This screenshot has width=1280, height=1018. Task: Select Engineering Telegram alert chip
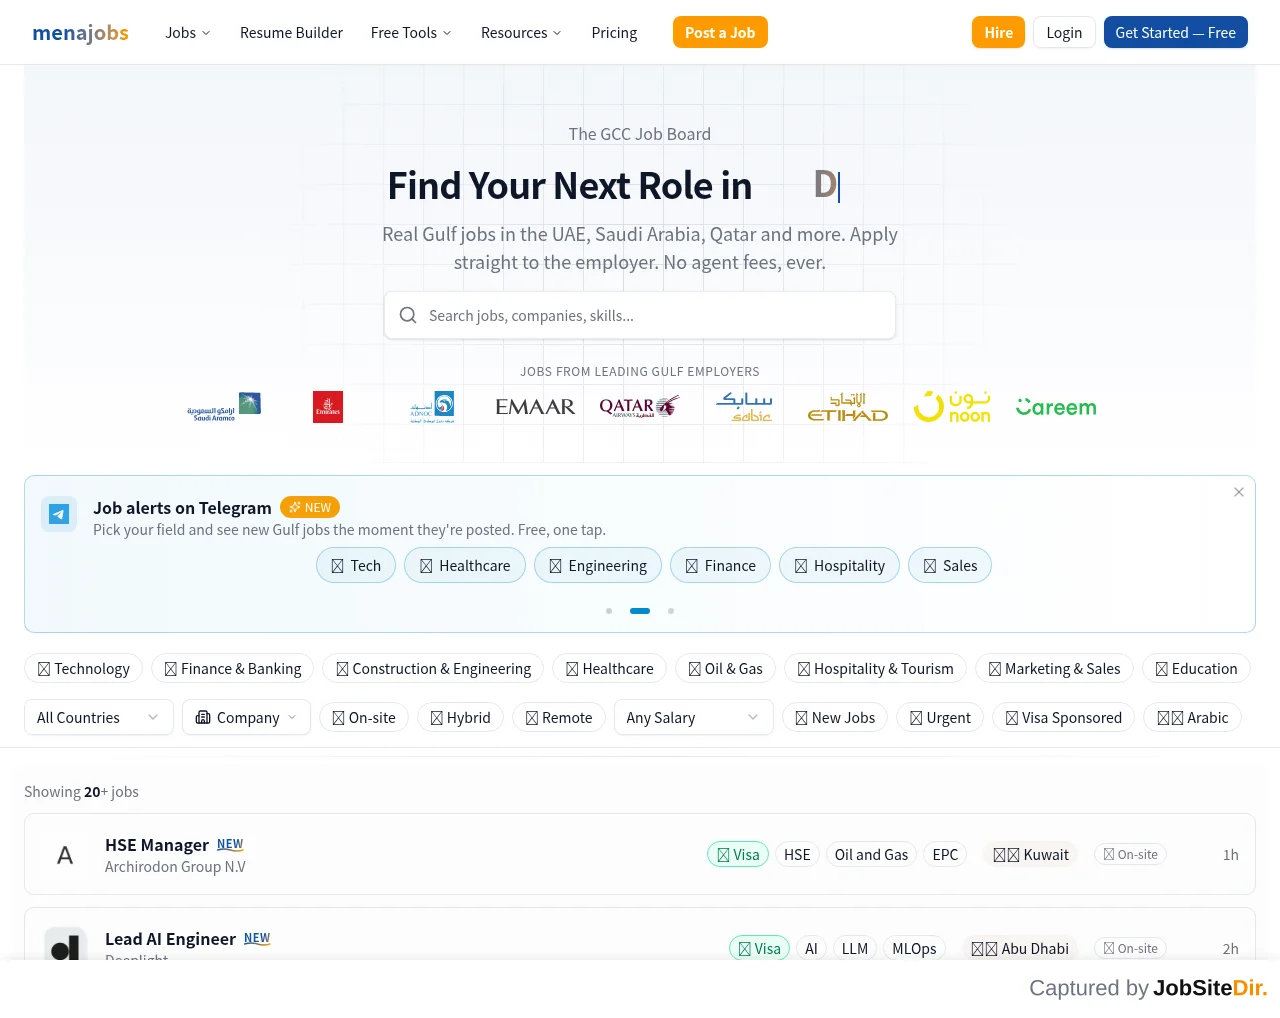598,566
